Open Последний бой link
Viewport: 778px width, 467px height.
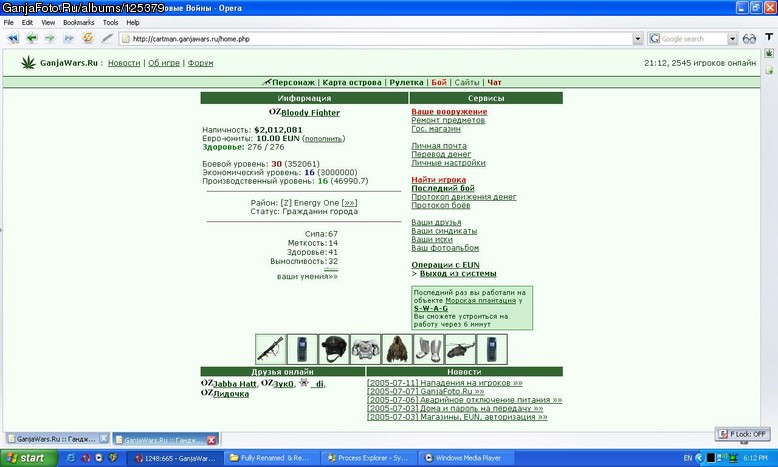click(x=443, y=188)
